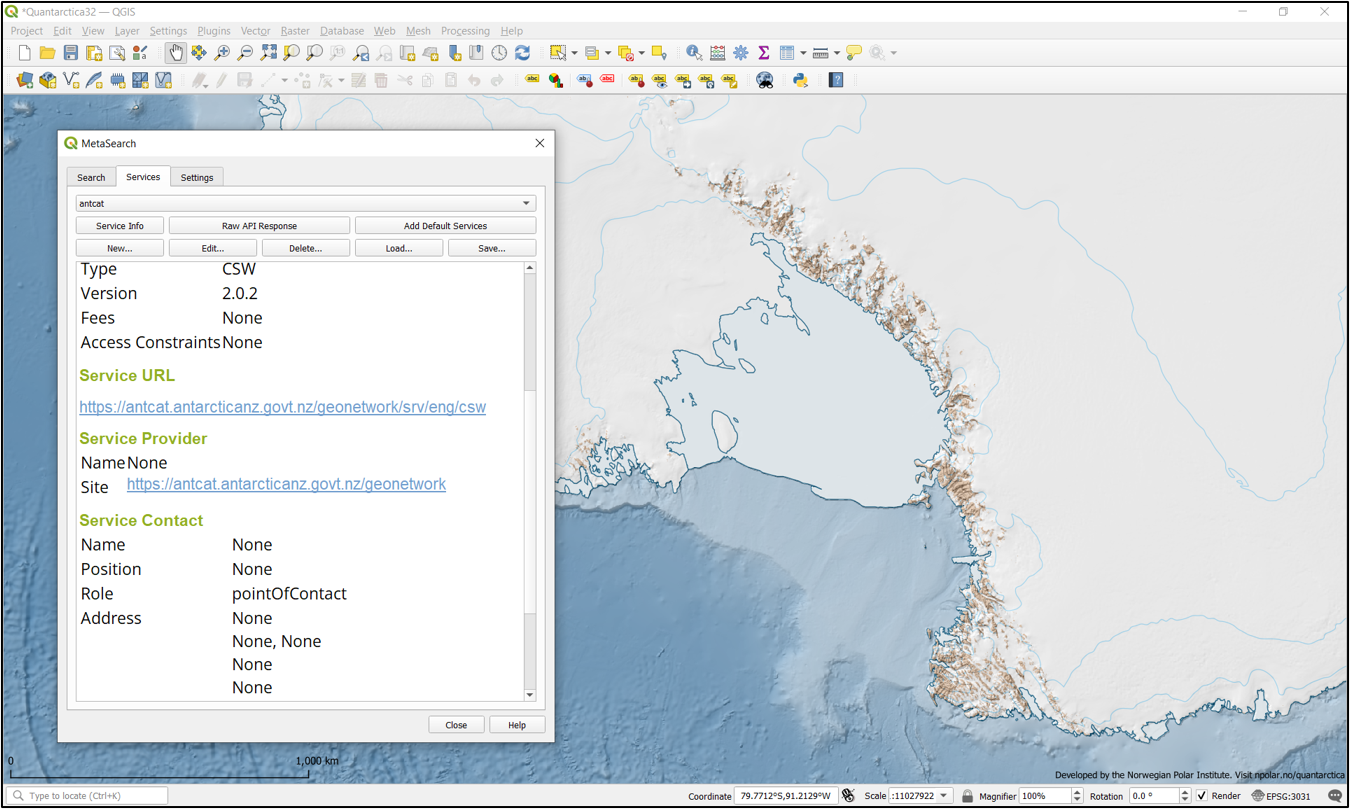Increase the Magnifier value stepper
Screen dimensions: 1350x809
(1077, 792)
